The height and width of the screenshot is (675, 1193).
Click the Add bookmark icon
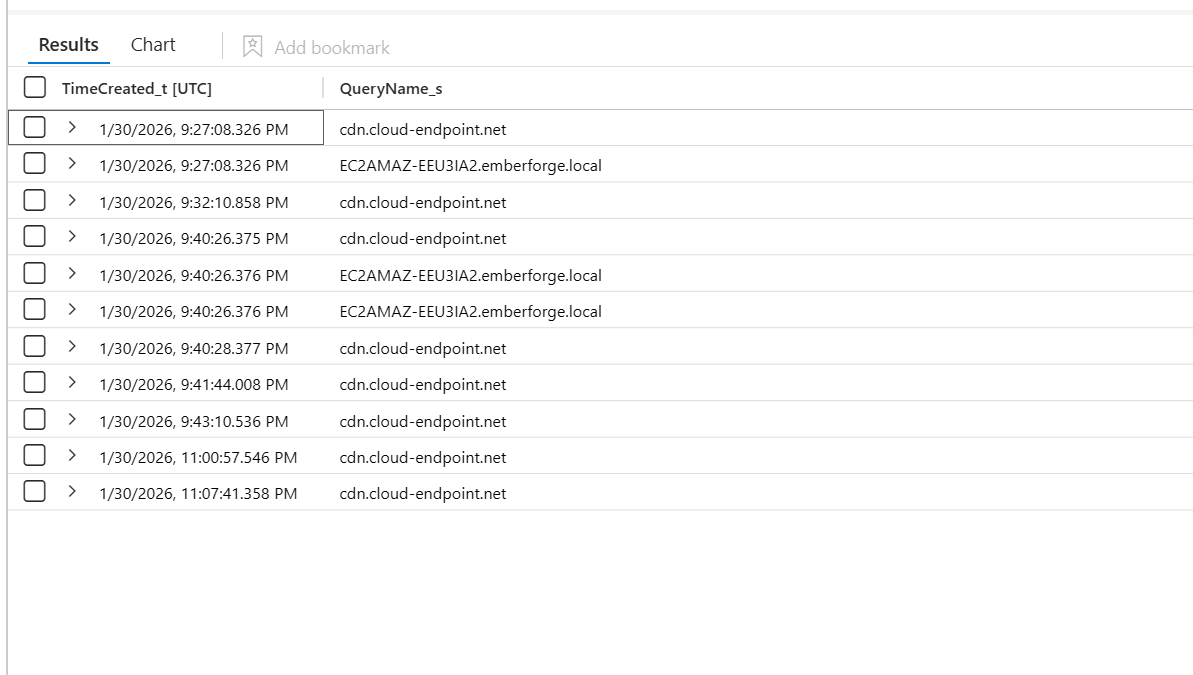pyautogui.click(x=253, y=47)
